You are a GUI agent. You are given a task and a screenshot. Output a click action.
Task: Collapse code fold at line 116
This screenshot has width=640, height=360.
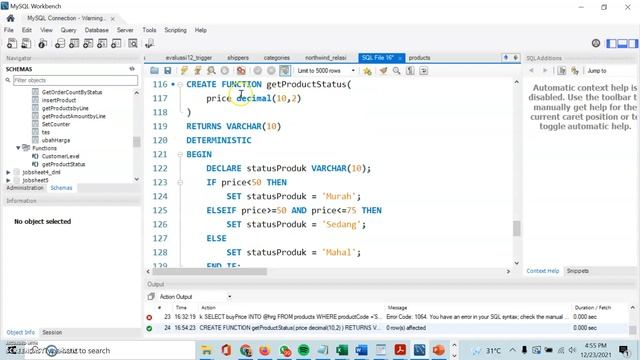(180, 84)
